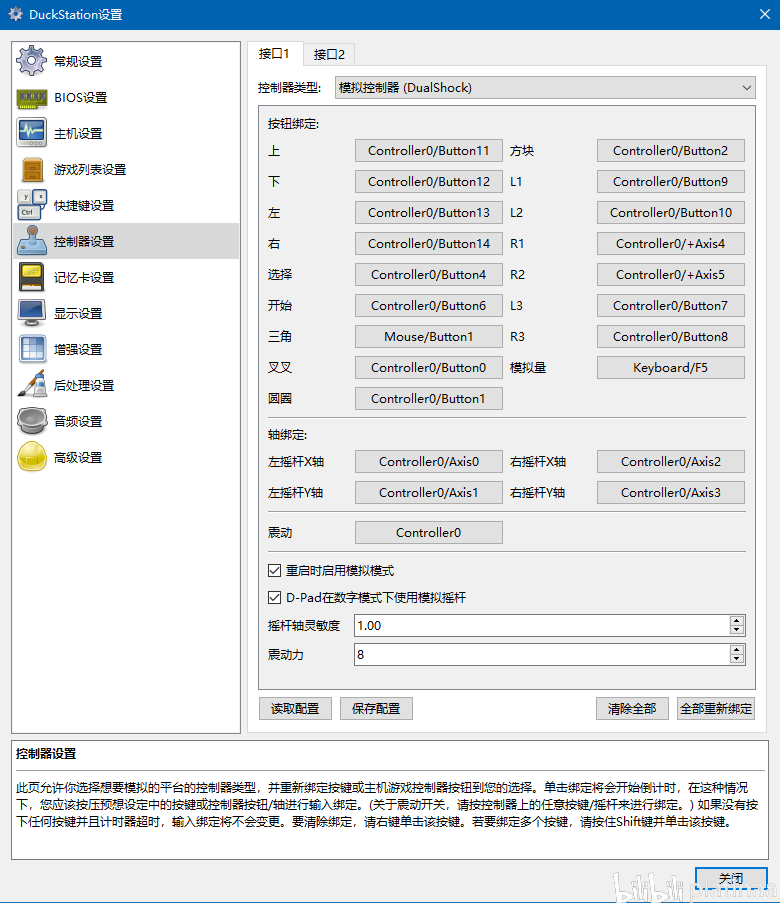Screen dimensions: 780x903
Task: Open the 记忆卡设置 memory card icon
Action: (32, 277)
